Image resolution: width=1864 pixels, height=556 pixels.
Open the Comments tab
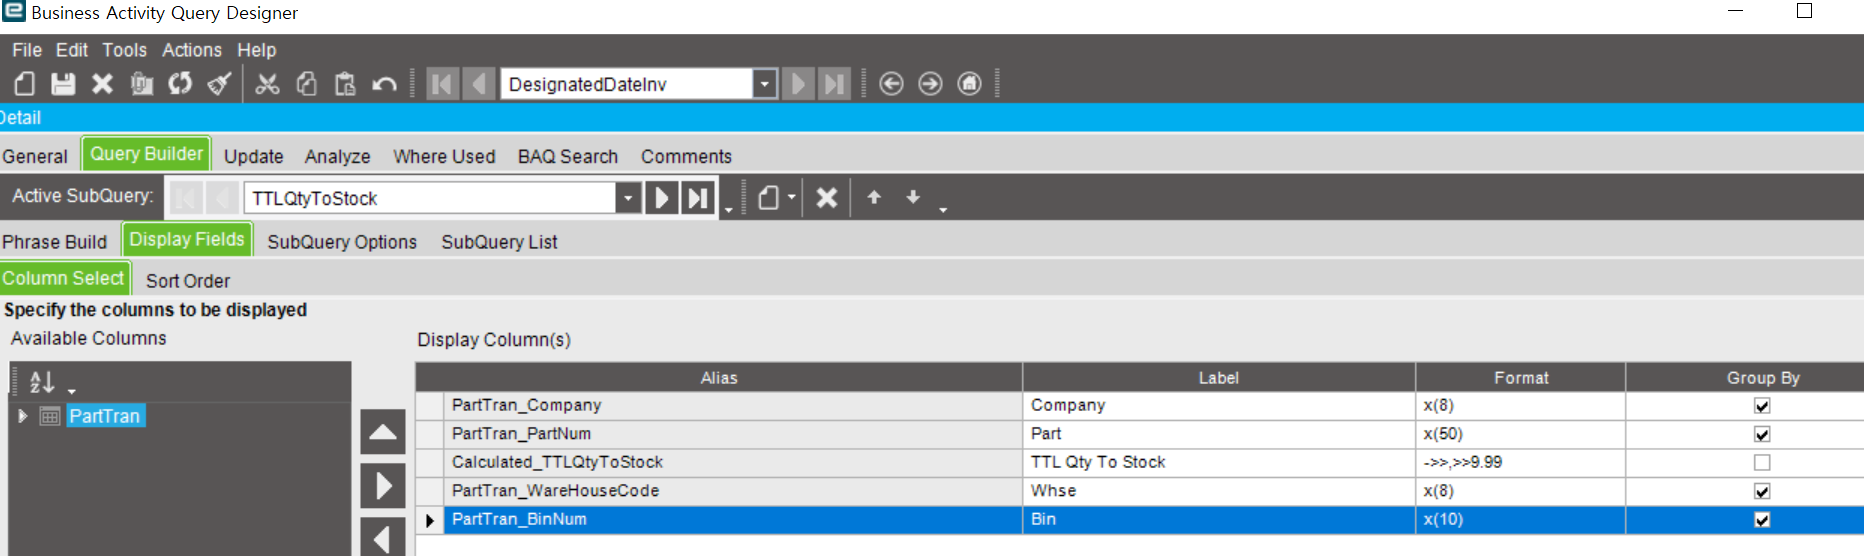tap(687, 157)
